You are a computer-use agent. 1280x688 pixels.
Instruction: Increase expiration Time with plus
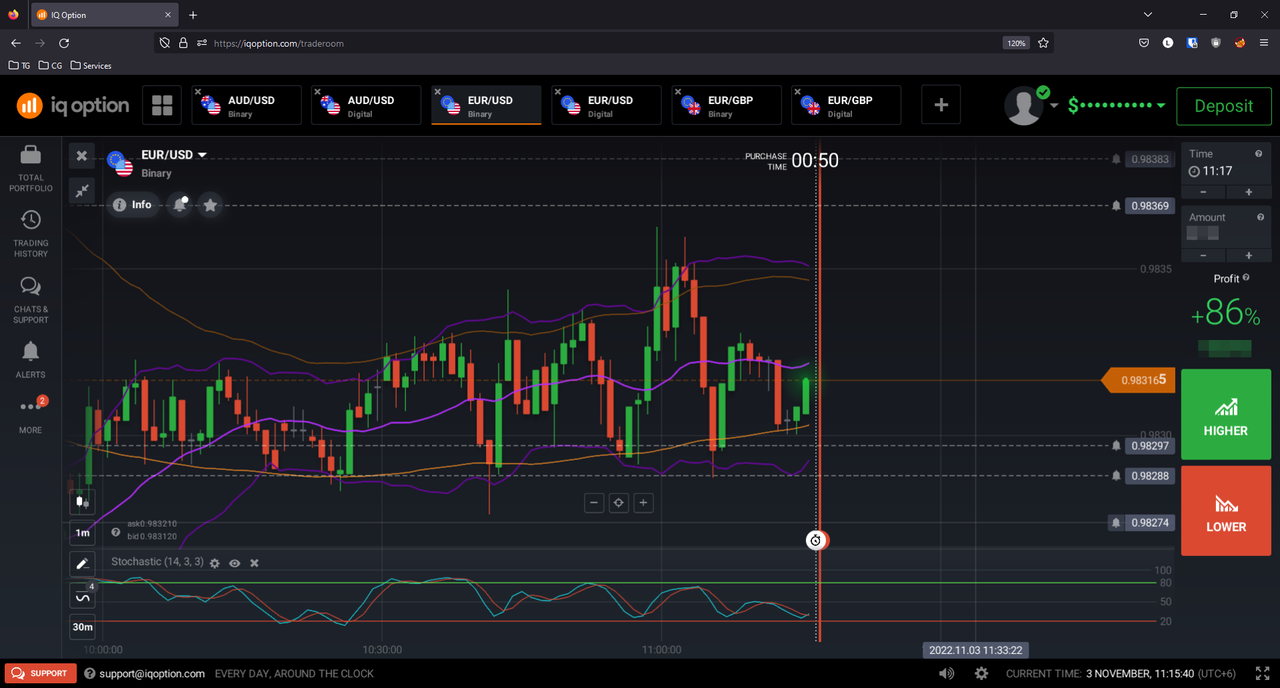(1248, 192)
